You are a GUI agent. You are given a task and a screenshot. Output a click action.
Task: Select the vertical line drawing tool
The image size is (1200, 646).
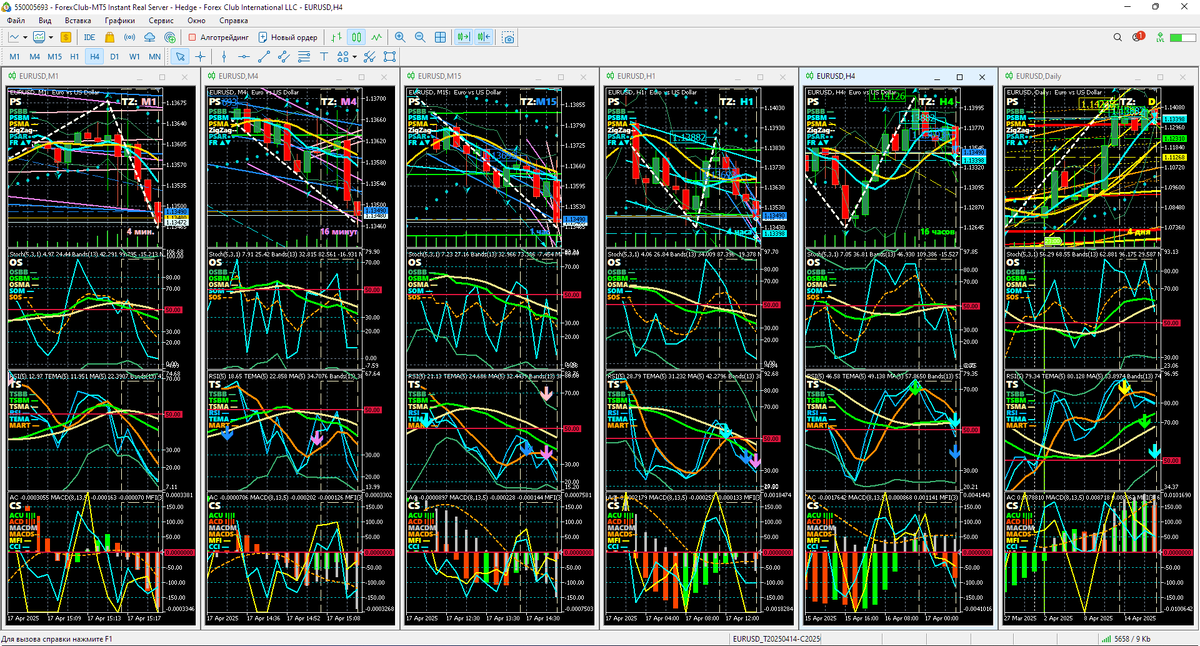[224, 57]
